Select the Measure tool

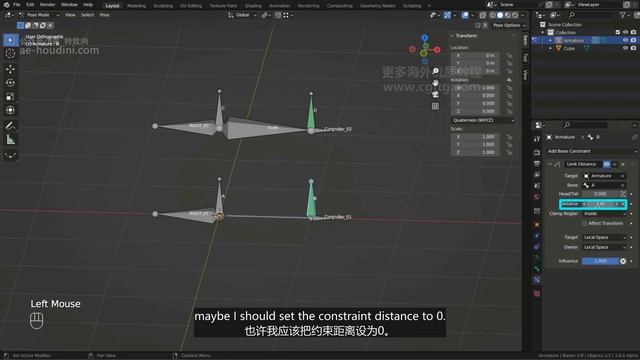coord(11,140)
